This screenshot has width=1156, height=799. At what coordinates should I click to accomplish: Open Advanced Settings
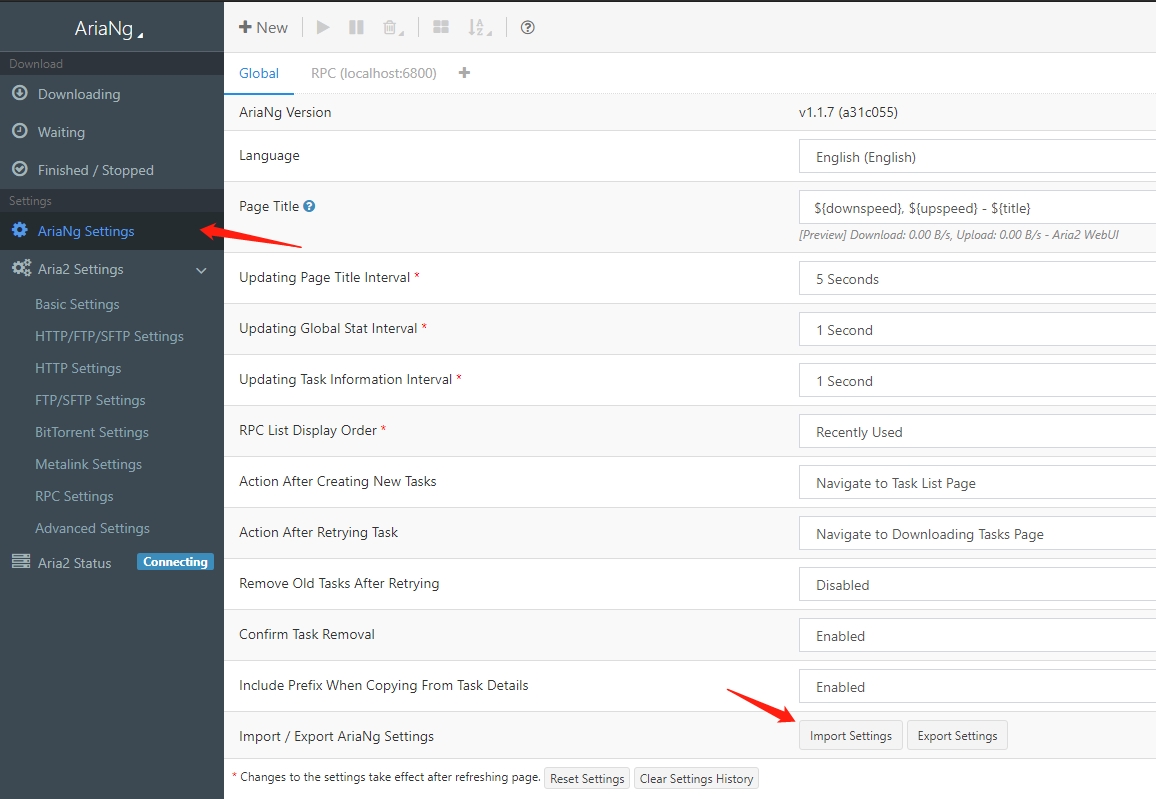[x=92, y=528]
